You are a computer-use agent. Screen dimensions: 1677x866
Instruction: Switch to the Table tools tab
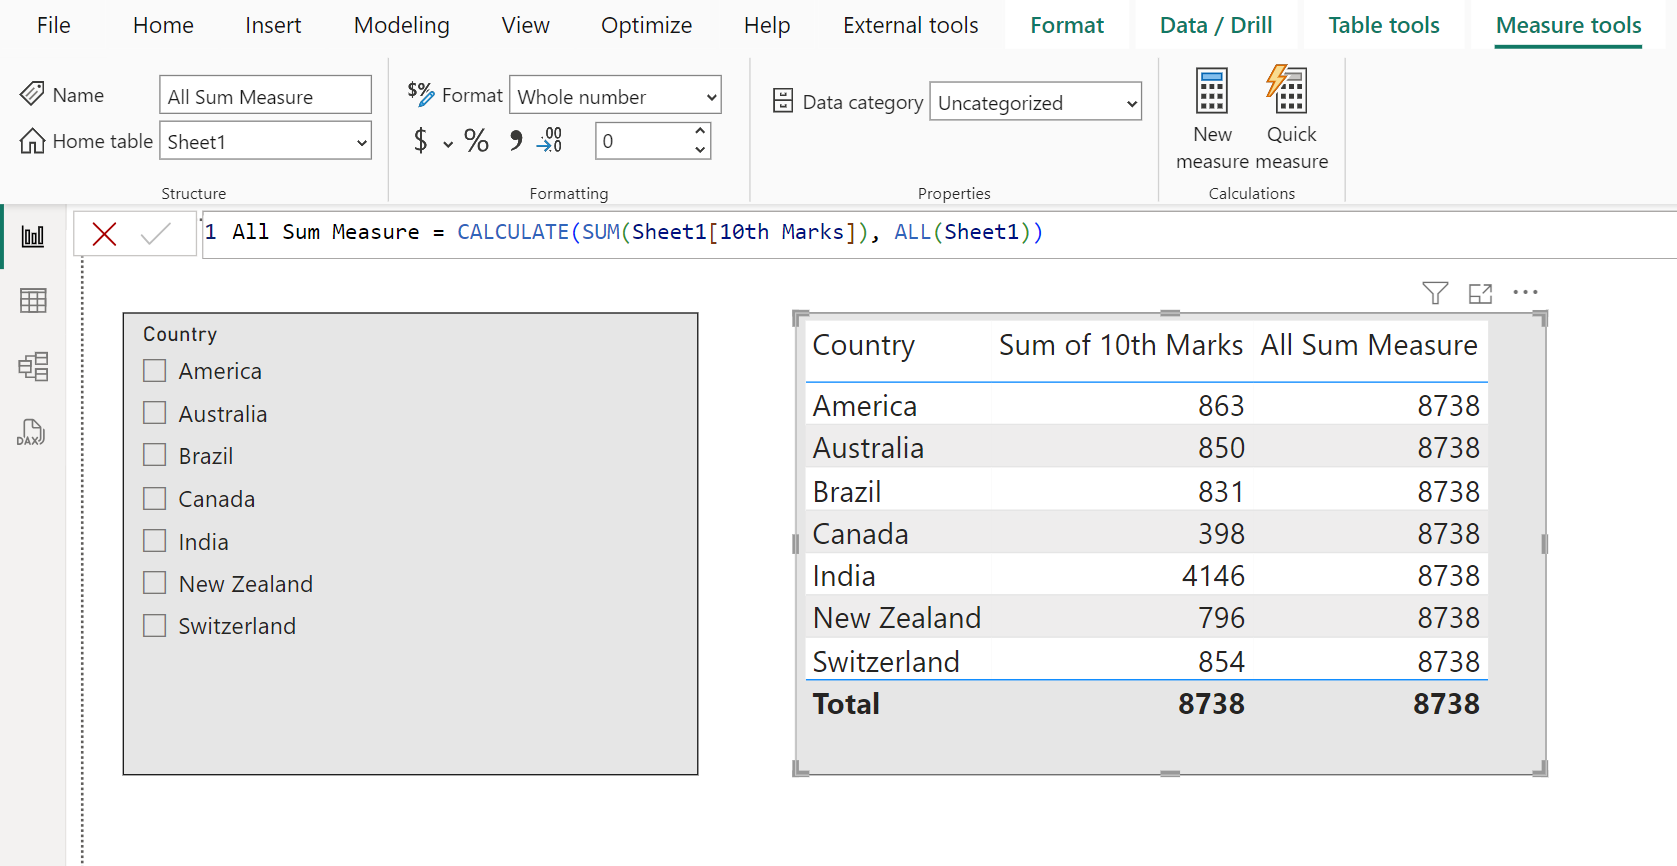tap(1383, 26)
